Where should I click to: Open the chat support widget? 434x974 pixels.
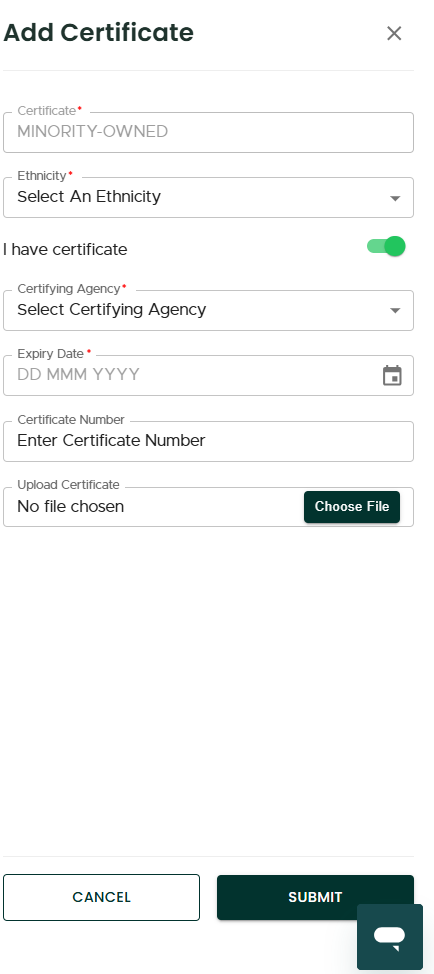pyautogui.click(x=390, y=937)
